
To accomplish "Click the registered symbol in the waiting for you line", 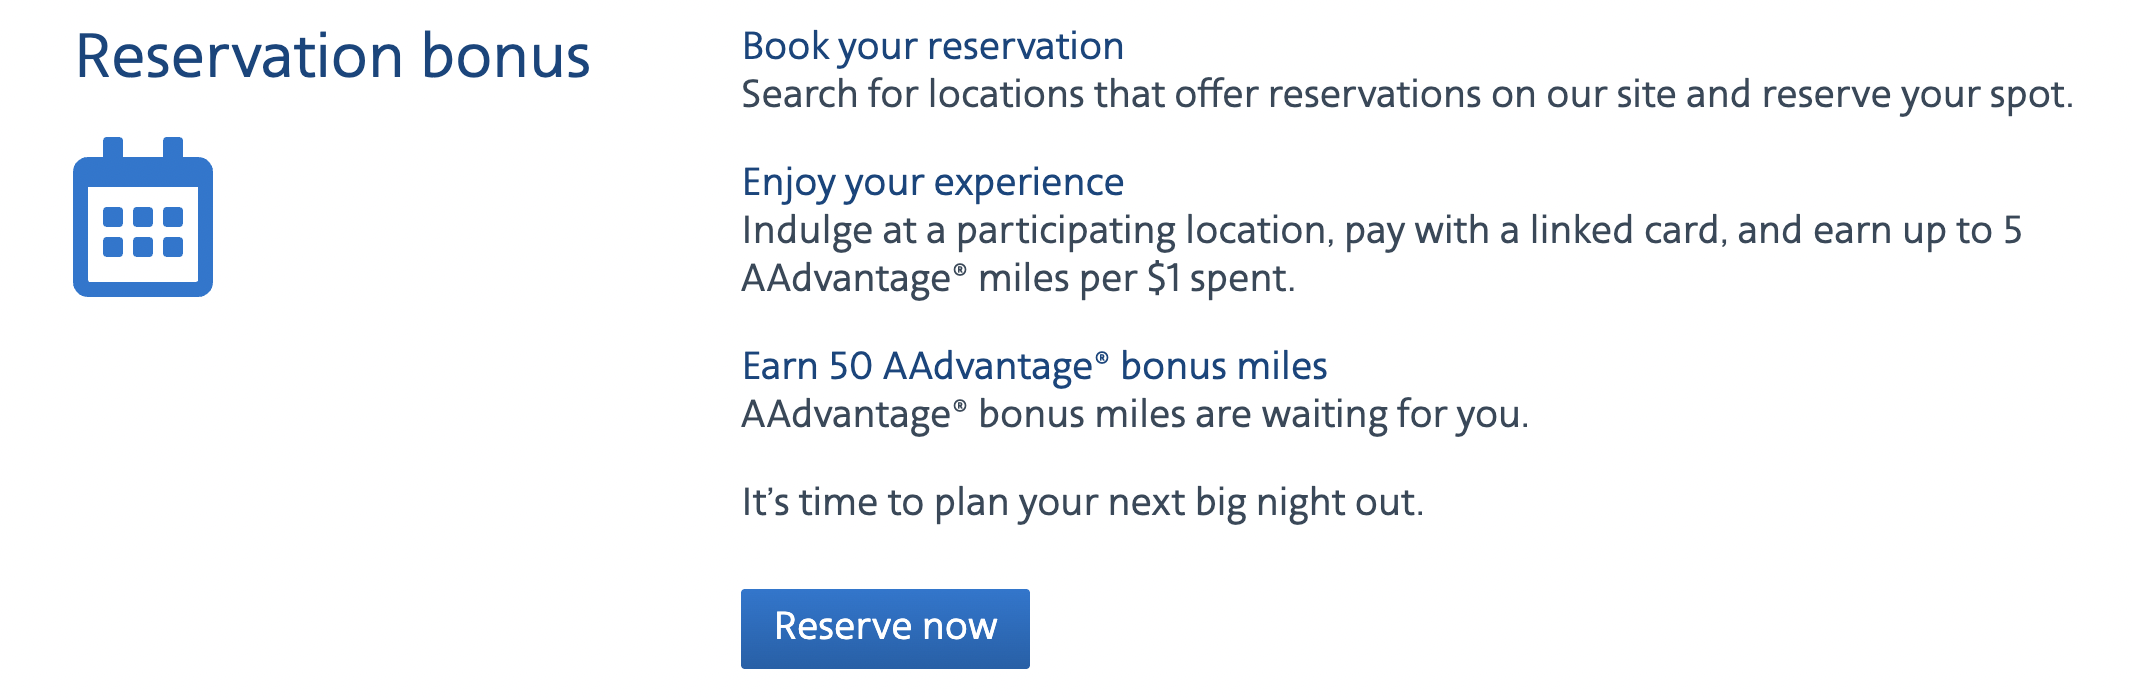I will pos(960,406).
